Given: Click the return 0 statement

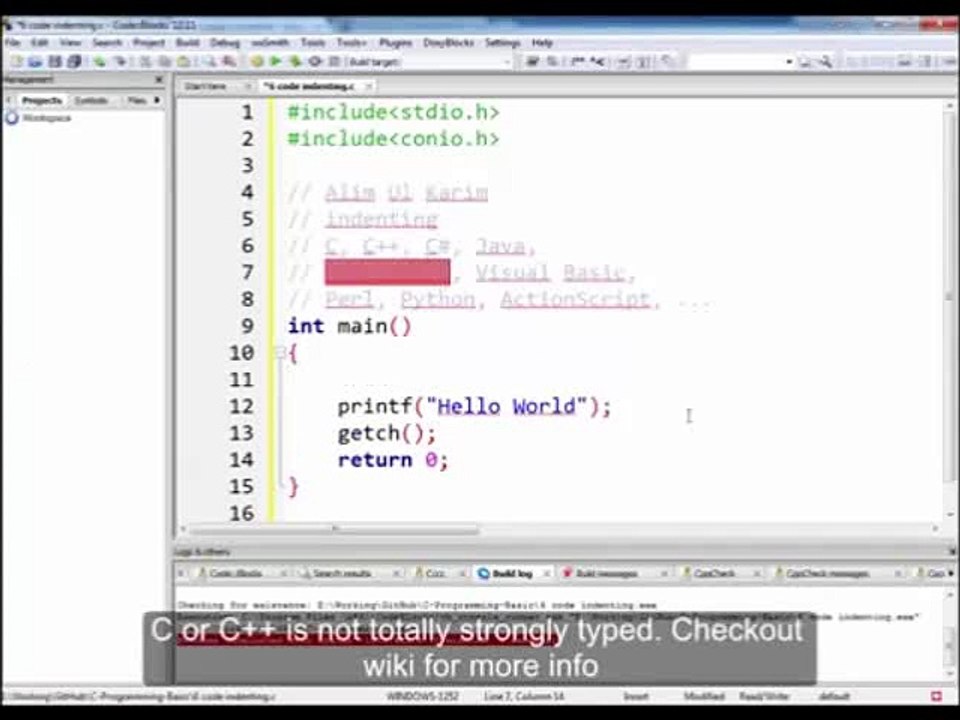Looking at the screenshot, I should (x=392, y=460).
